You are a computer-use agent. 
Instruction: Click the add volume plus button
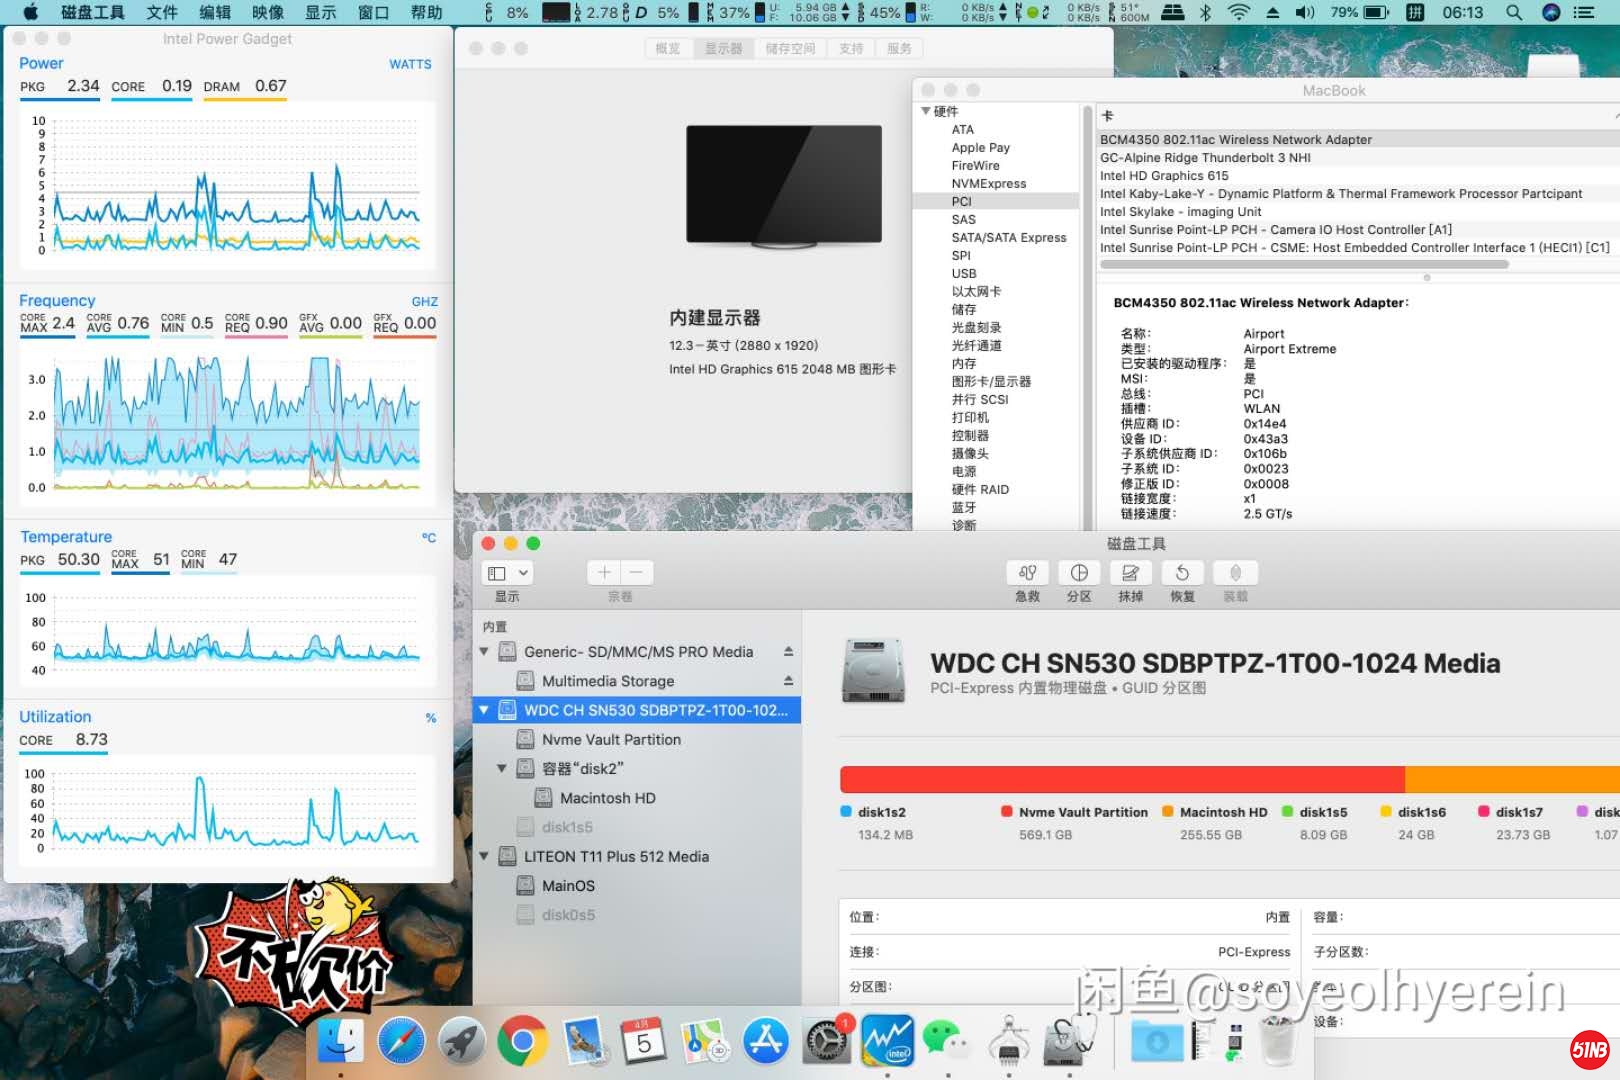[604, 572]
